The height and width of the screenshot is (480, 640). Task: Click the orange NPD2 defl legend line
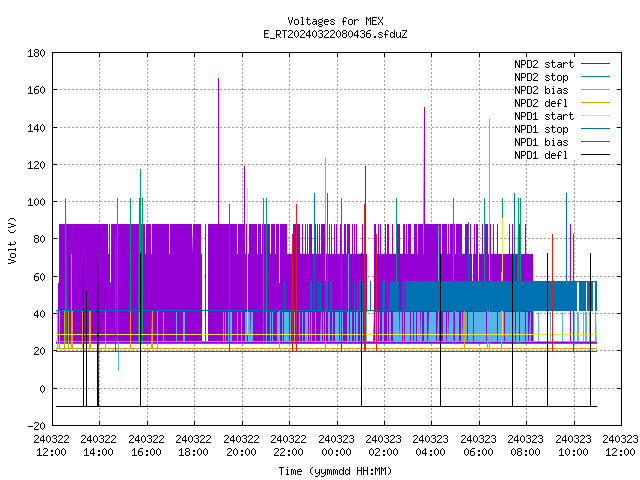point(595,103)
